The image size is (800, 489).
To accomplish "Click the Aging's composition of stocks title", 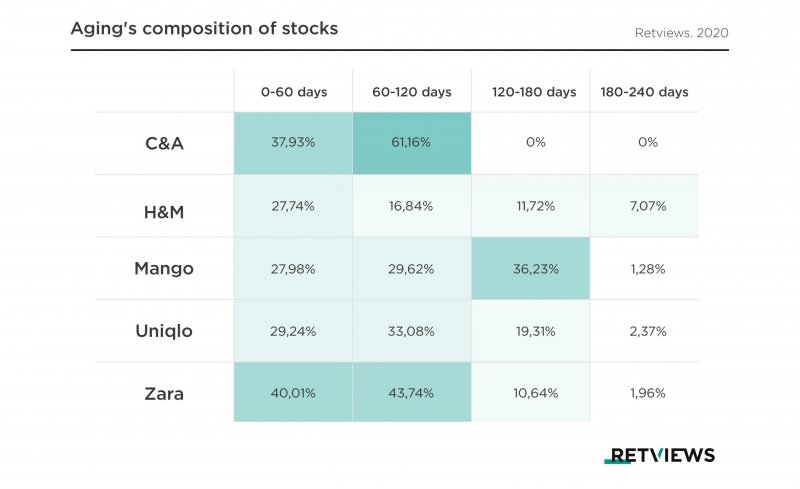I will pyautogui.click(x=204, y=28).
